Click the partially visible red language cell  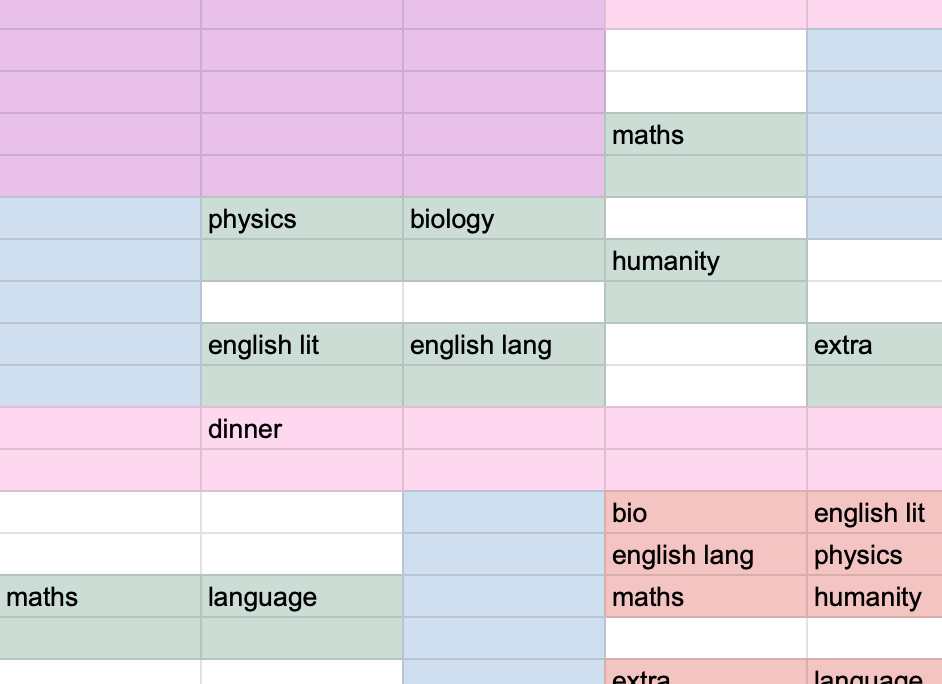click(x=873, y=676)
